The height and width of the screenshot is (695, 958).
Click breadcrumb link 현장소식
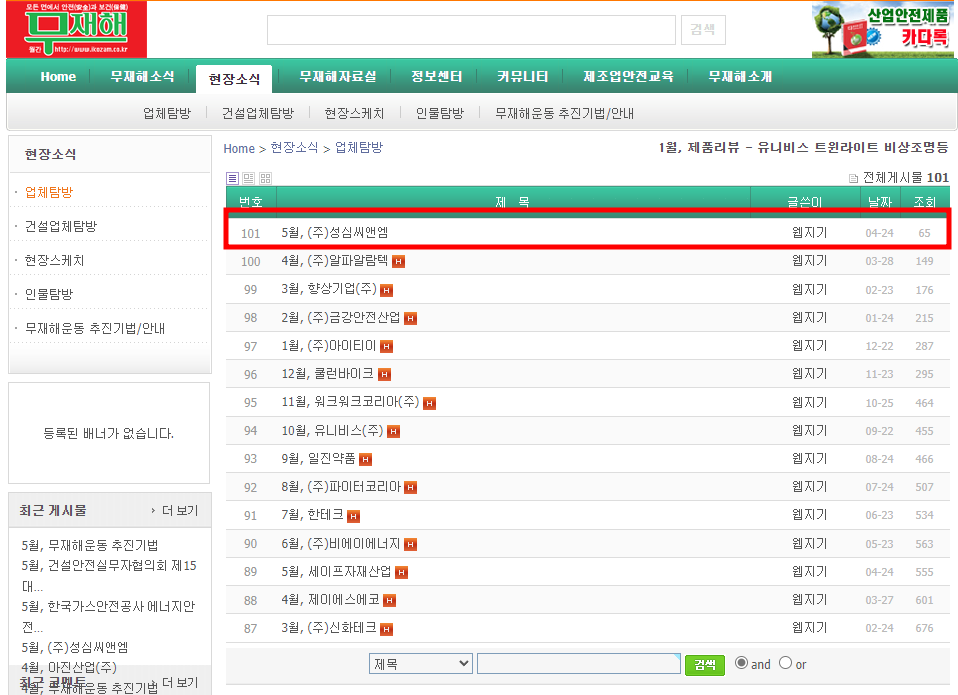[x=294, y=148]
